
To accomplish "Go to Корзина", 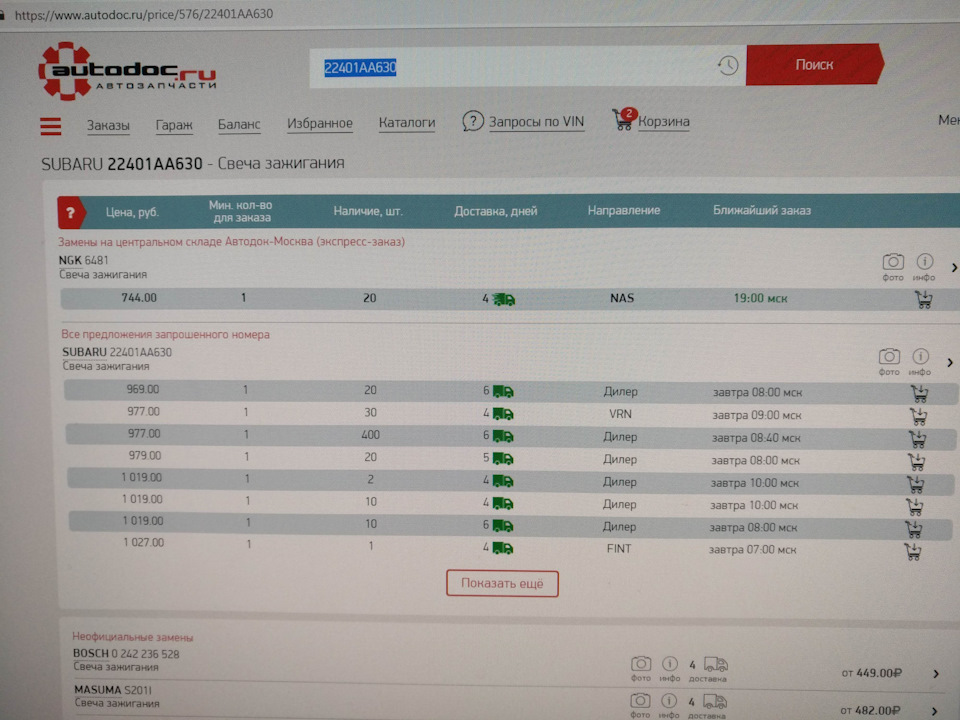I will coord(664,121).
